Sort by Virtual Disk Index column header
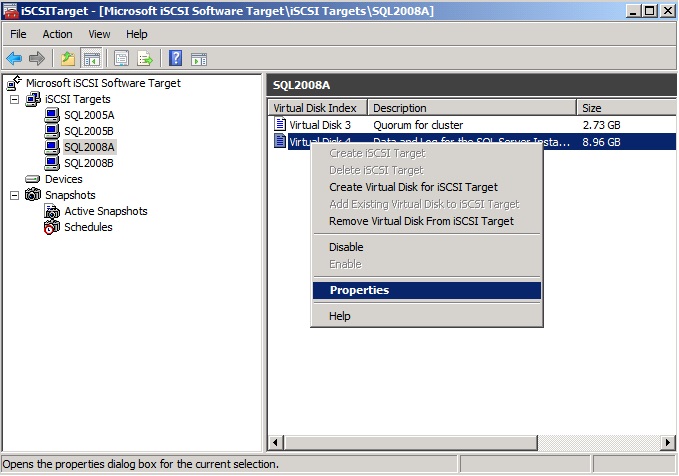679x476 pixels. 317,108
